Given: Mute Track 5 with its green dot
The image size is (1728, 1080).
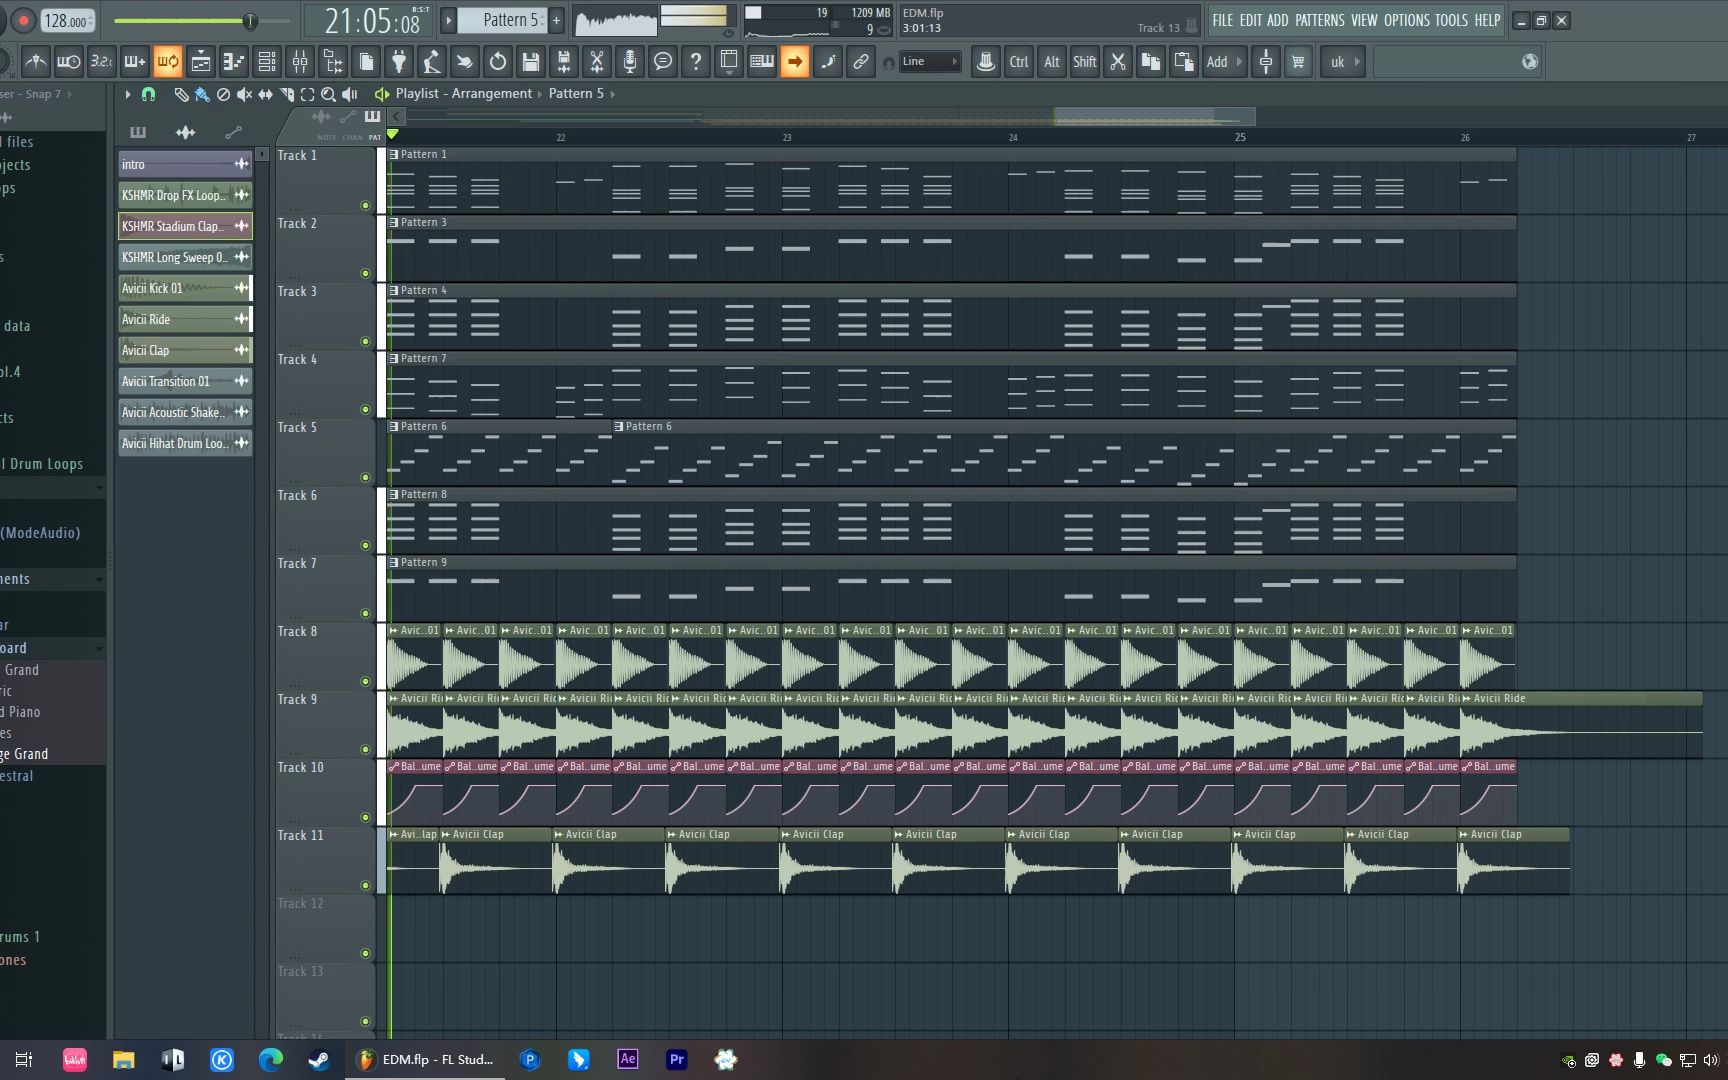Looking at the screenshot, I should pyautogui.click(x=365, y=478).
